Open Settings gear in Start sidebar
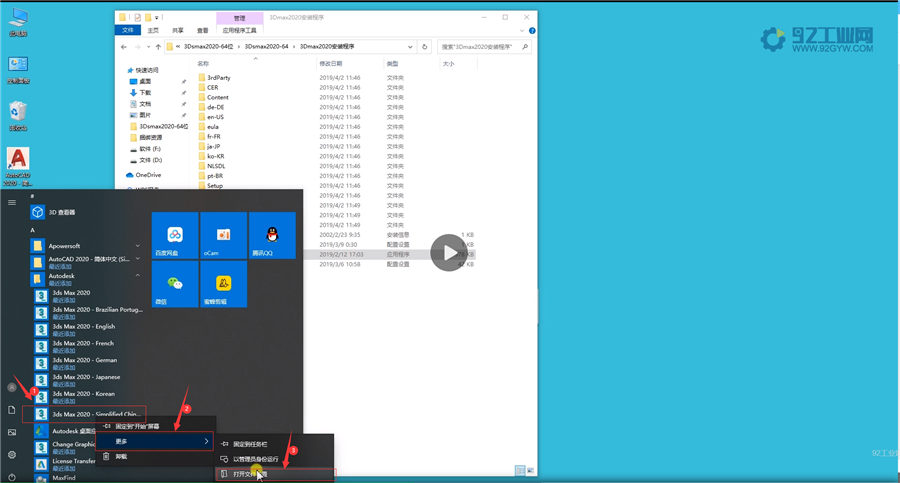The image size is (900, 483). click(x=11, y=455)
